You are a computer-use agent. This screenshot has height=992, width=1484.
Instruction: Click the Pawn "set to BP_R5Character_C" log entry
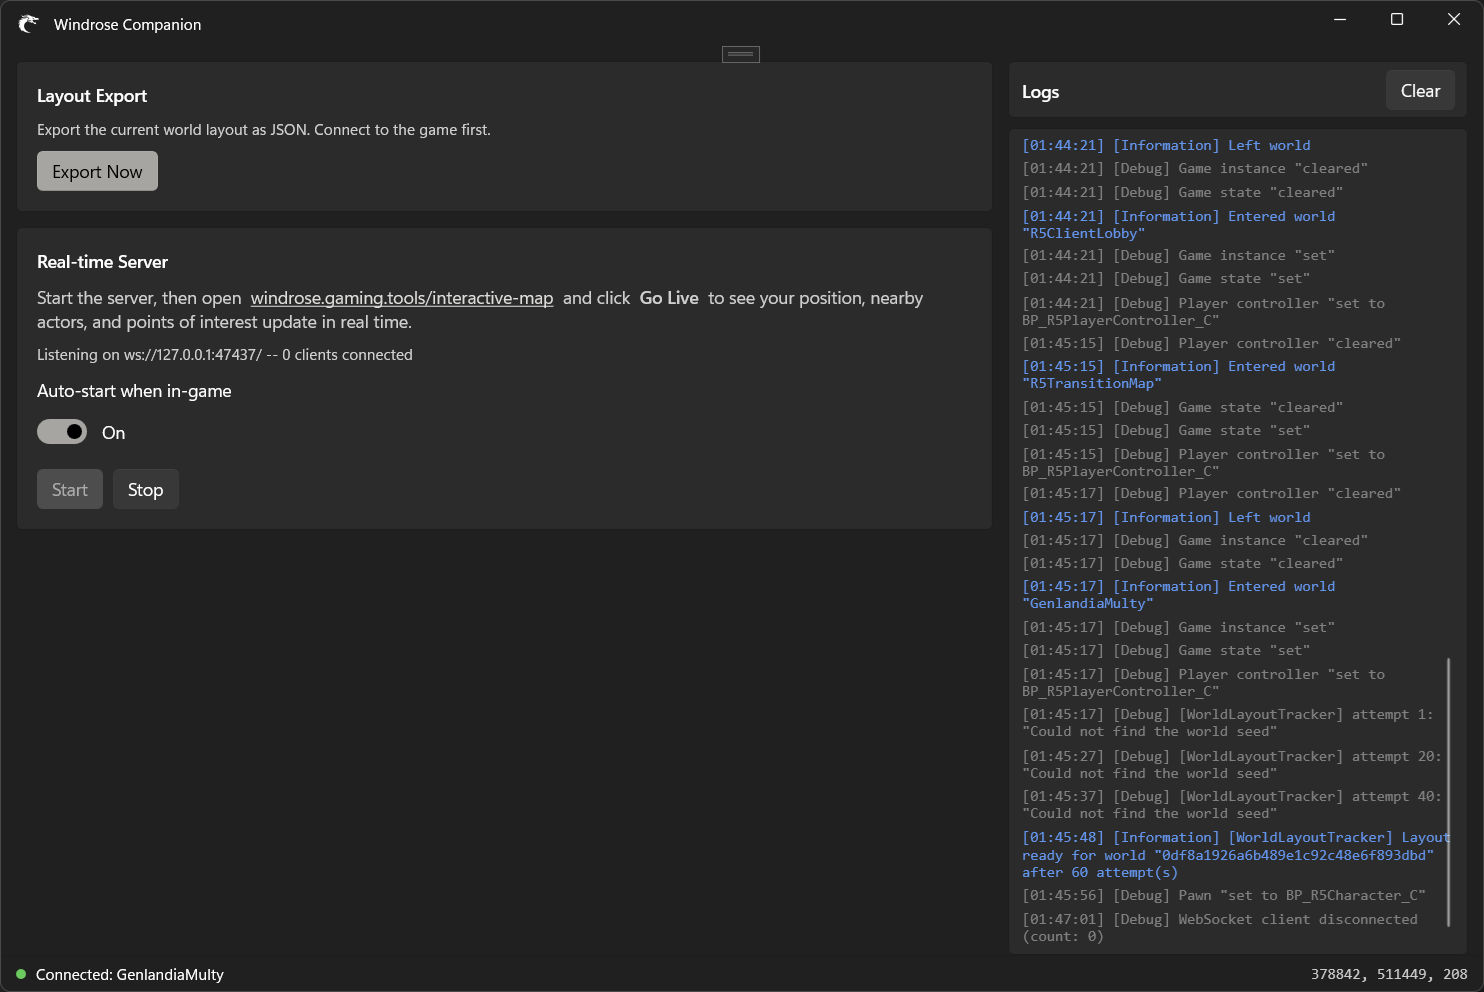click(x=1224, y=895)
